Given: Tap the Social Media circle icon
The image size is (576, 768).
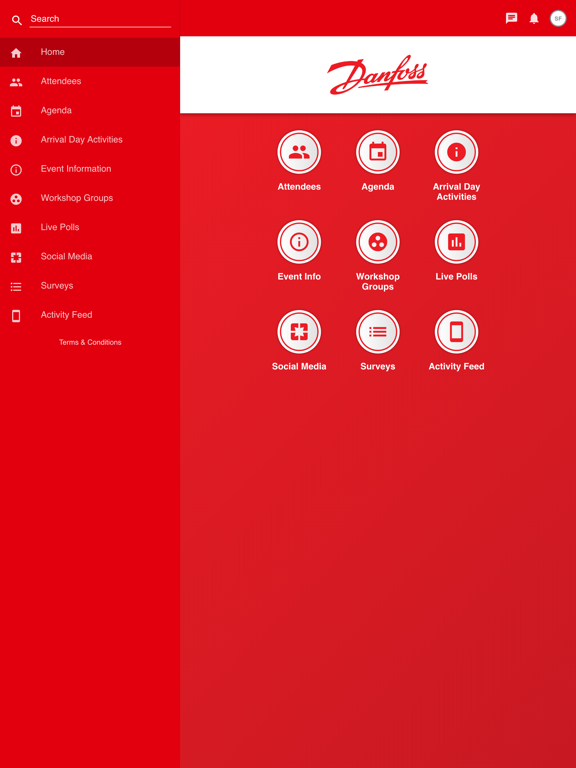Looking at the screenshot, I should (299, 332).
